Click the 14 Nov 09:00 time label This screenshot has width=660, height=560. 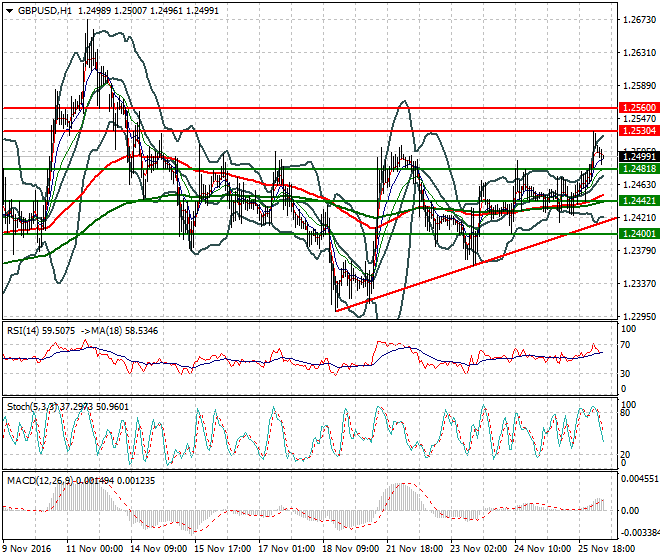159,549
